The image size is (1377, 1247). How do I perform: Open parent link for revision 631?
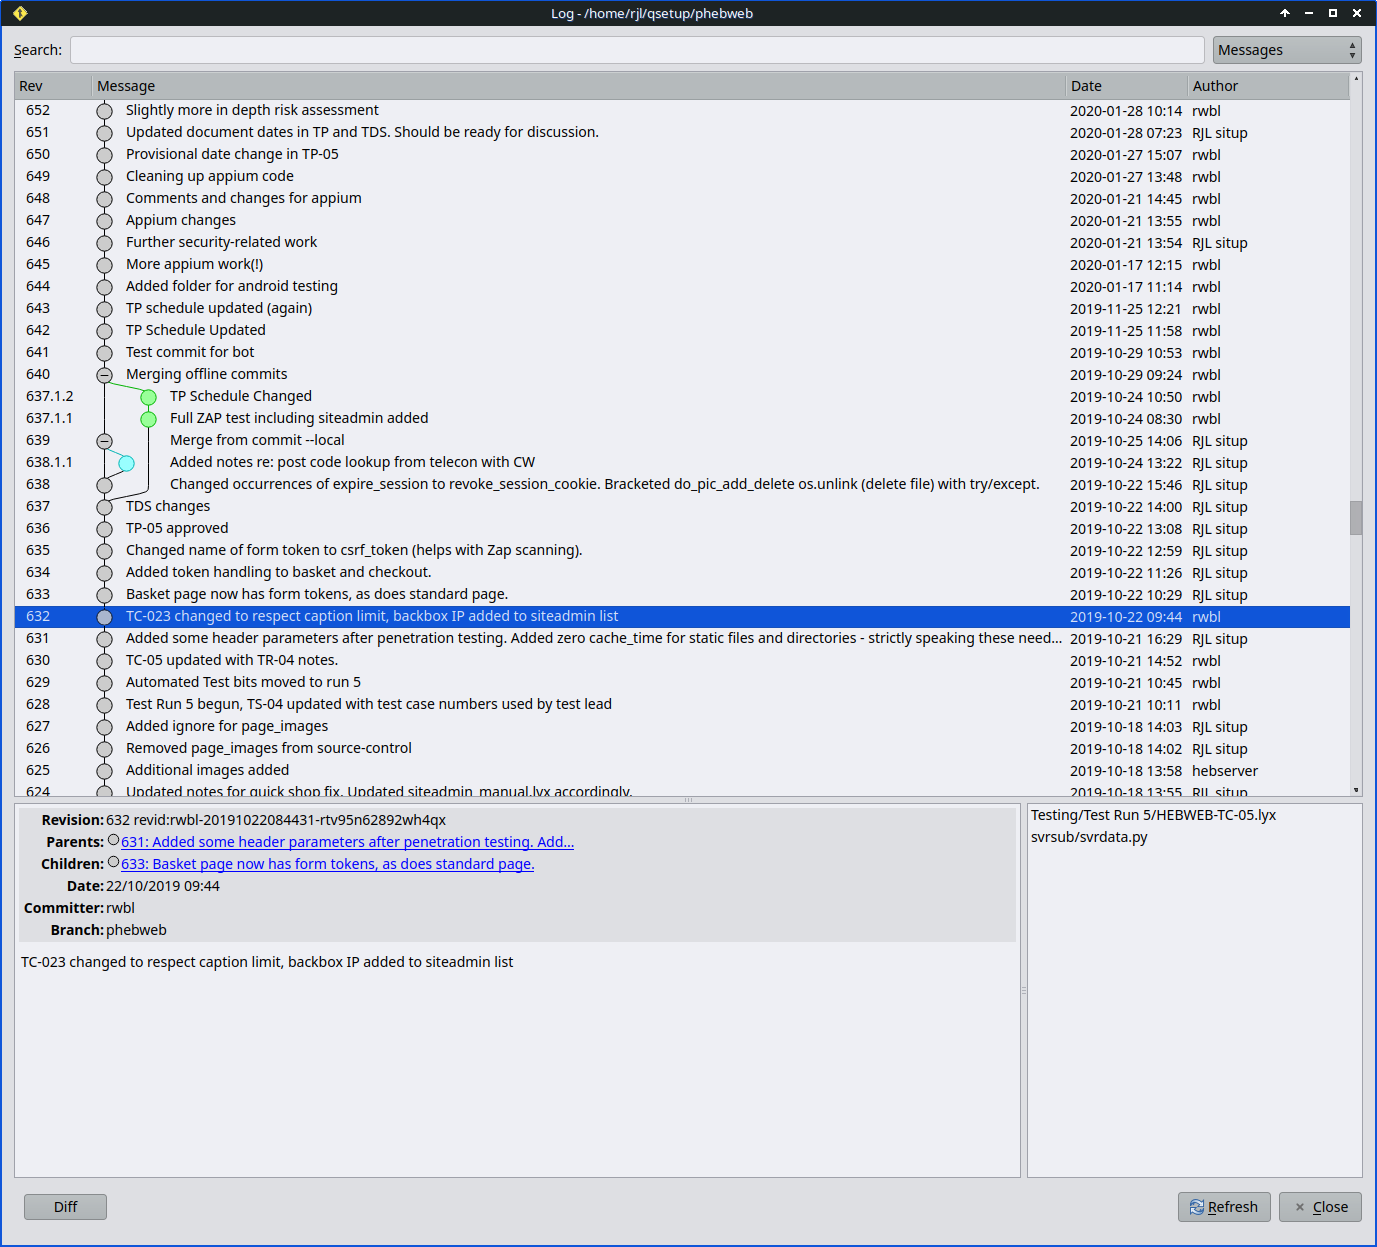[x=347, y=842]
